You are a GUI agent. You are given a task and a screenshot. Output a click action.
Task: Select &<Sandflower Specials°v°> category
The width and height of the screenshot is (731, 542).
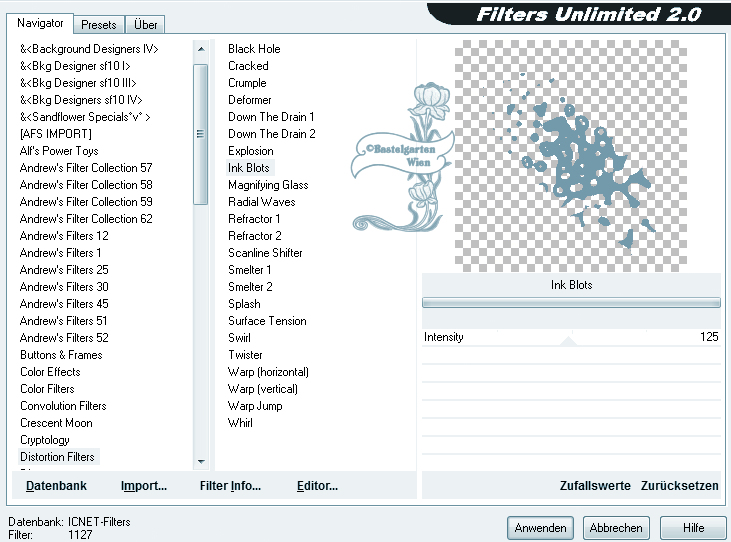point(85,117)
